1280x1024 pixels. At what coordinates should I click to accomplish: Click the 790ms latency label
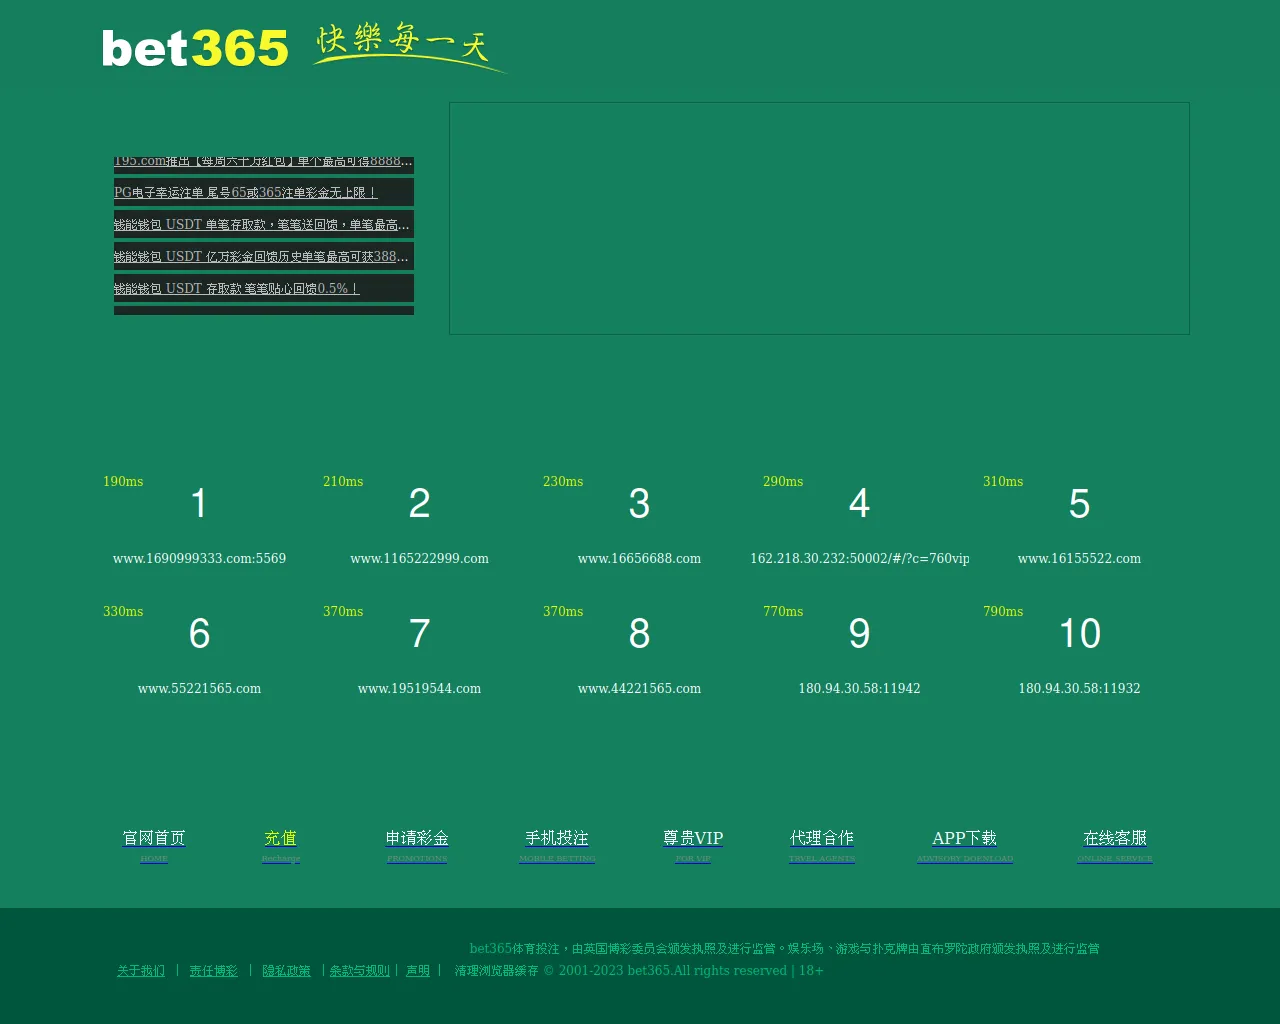1003,611
